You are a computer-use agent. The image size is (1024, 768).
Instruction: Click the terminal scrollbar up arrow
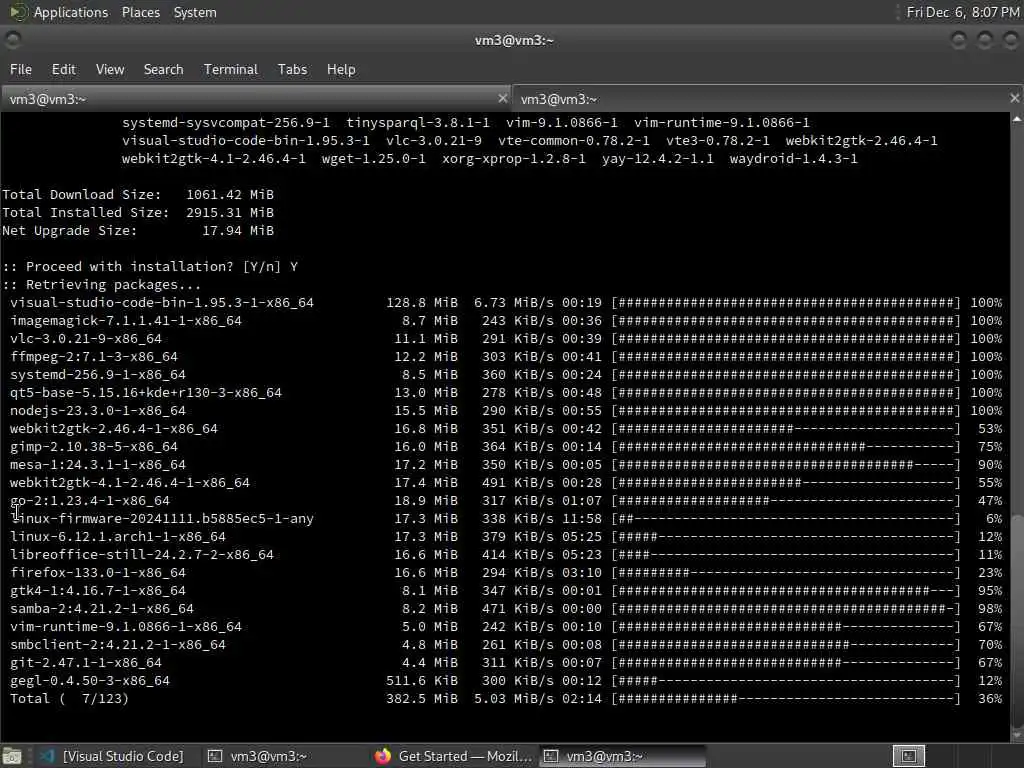1017,119
